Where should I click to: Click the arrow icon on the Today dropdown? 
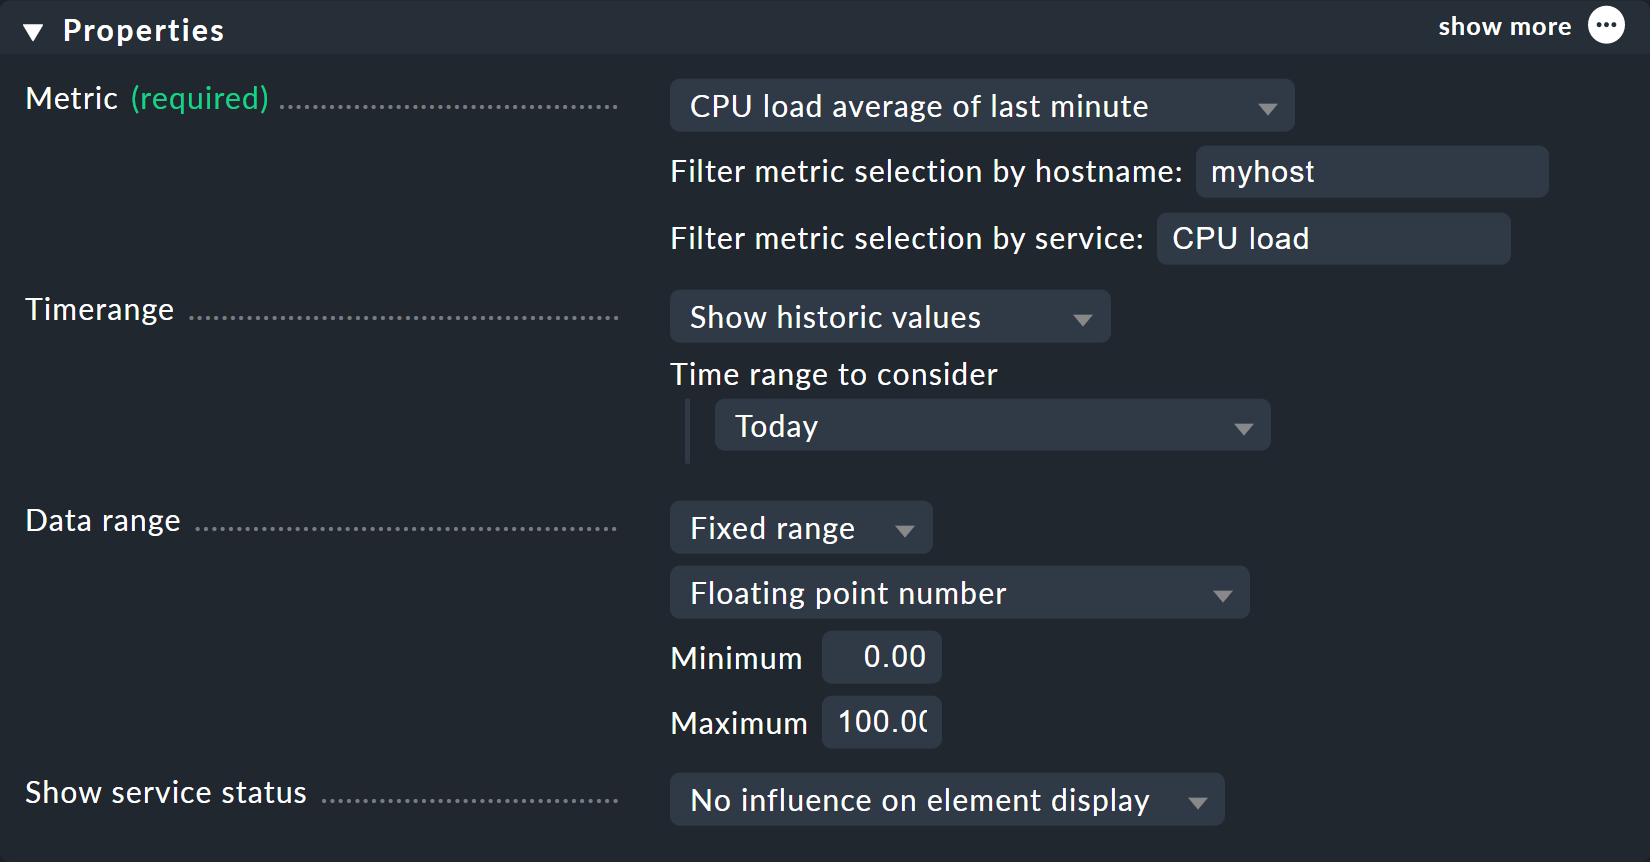click(x=1243, y=428)
